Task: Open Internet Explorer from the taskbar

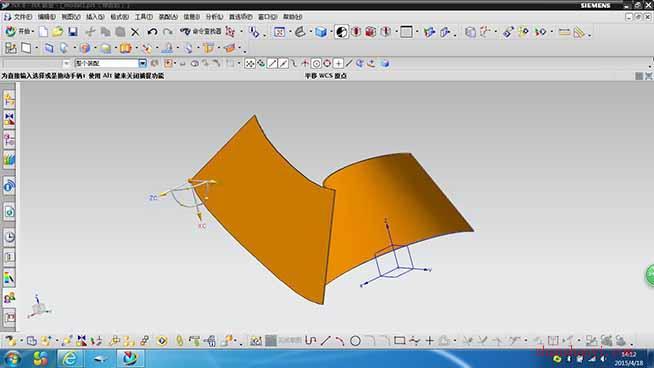Action: pyautogui.click(x=70, y=358)
